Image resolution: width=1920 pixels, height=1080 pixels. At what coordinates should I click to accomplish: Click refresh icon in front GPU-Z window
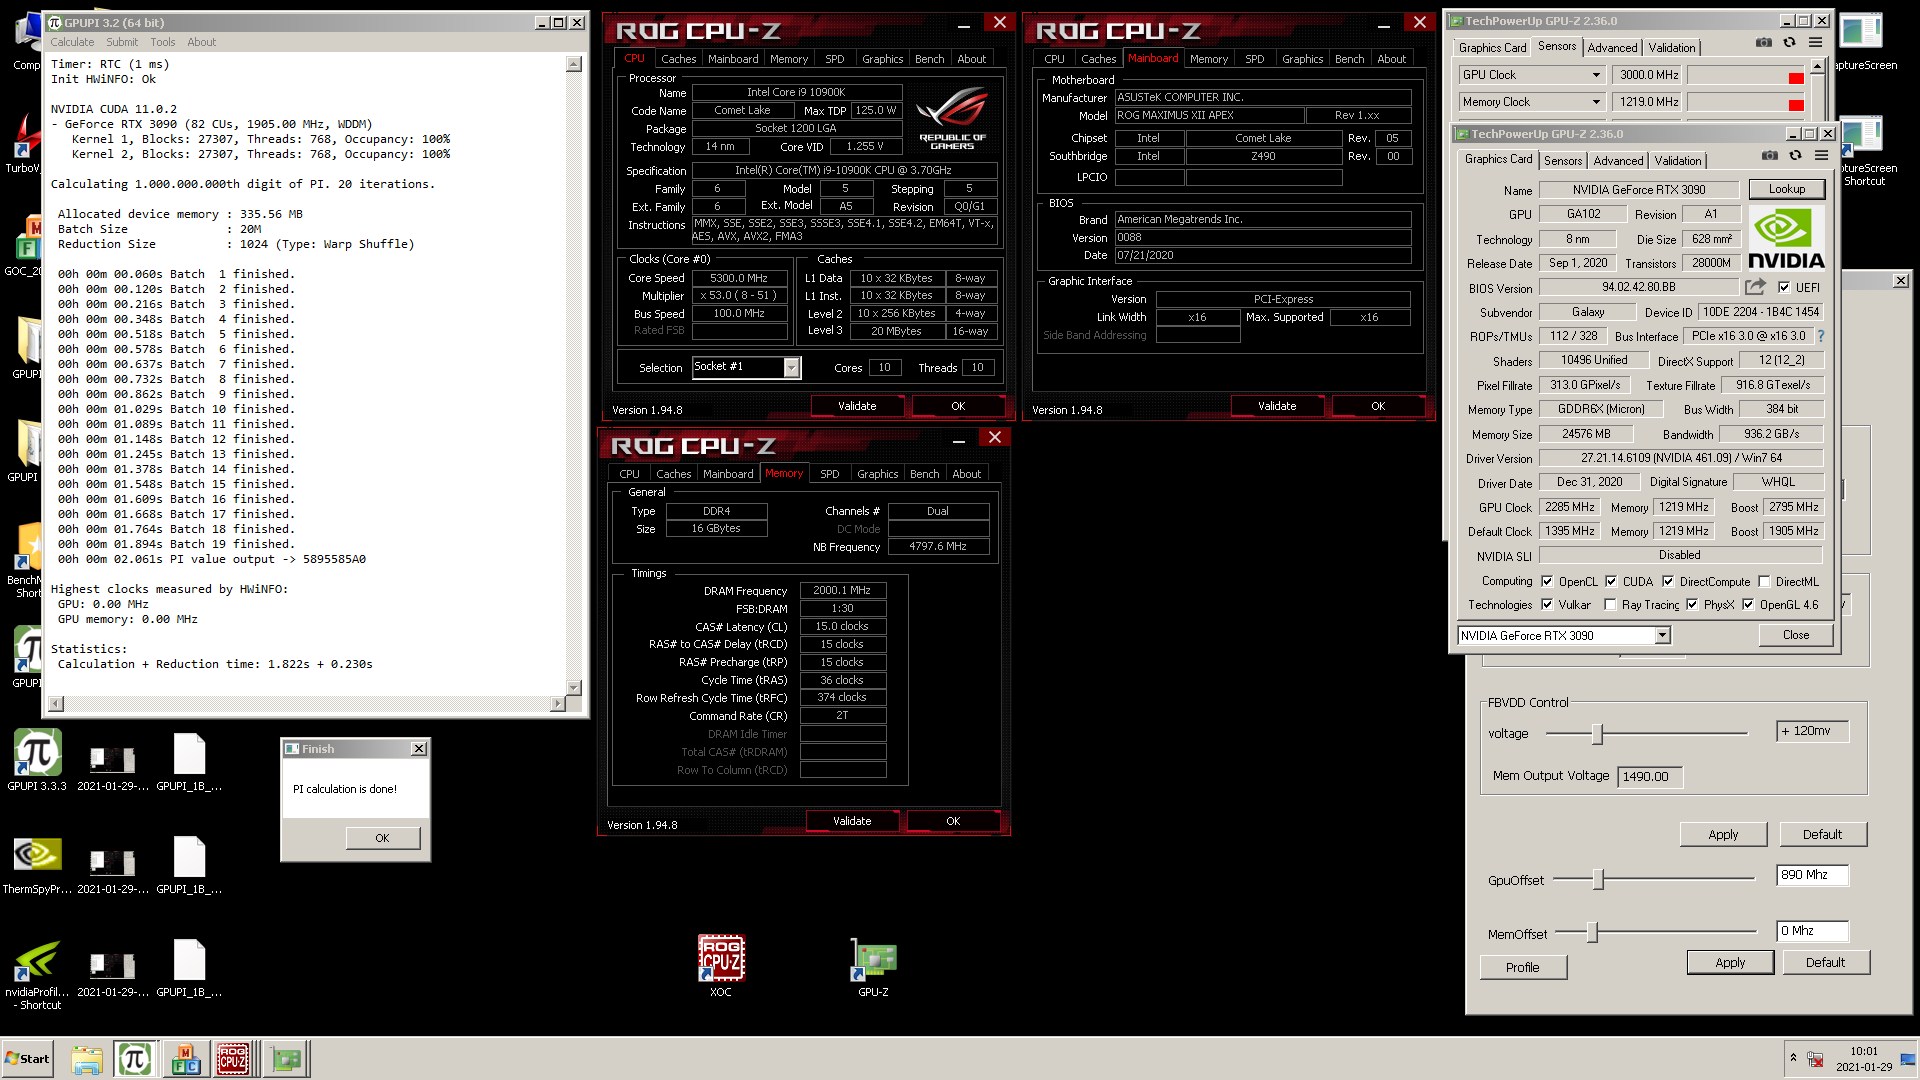[x=1795, y=155]
